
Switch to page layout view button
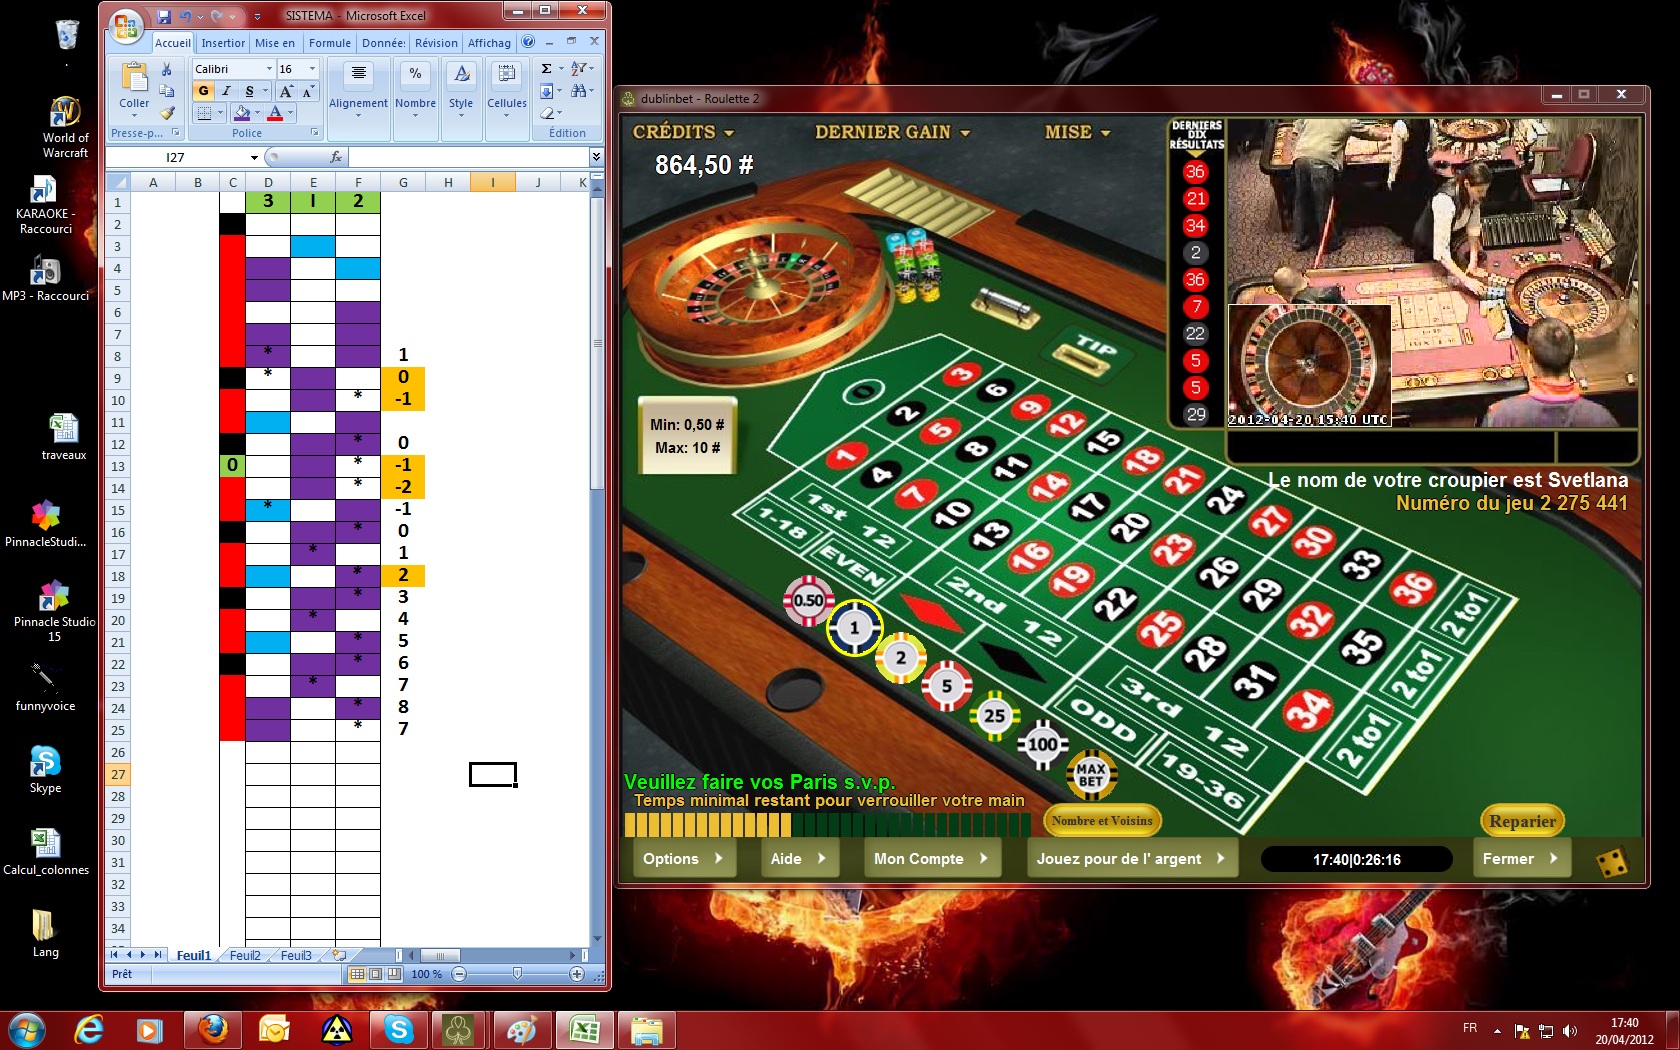pos(376,974)
